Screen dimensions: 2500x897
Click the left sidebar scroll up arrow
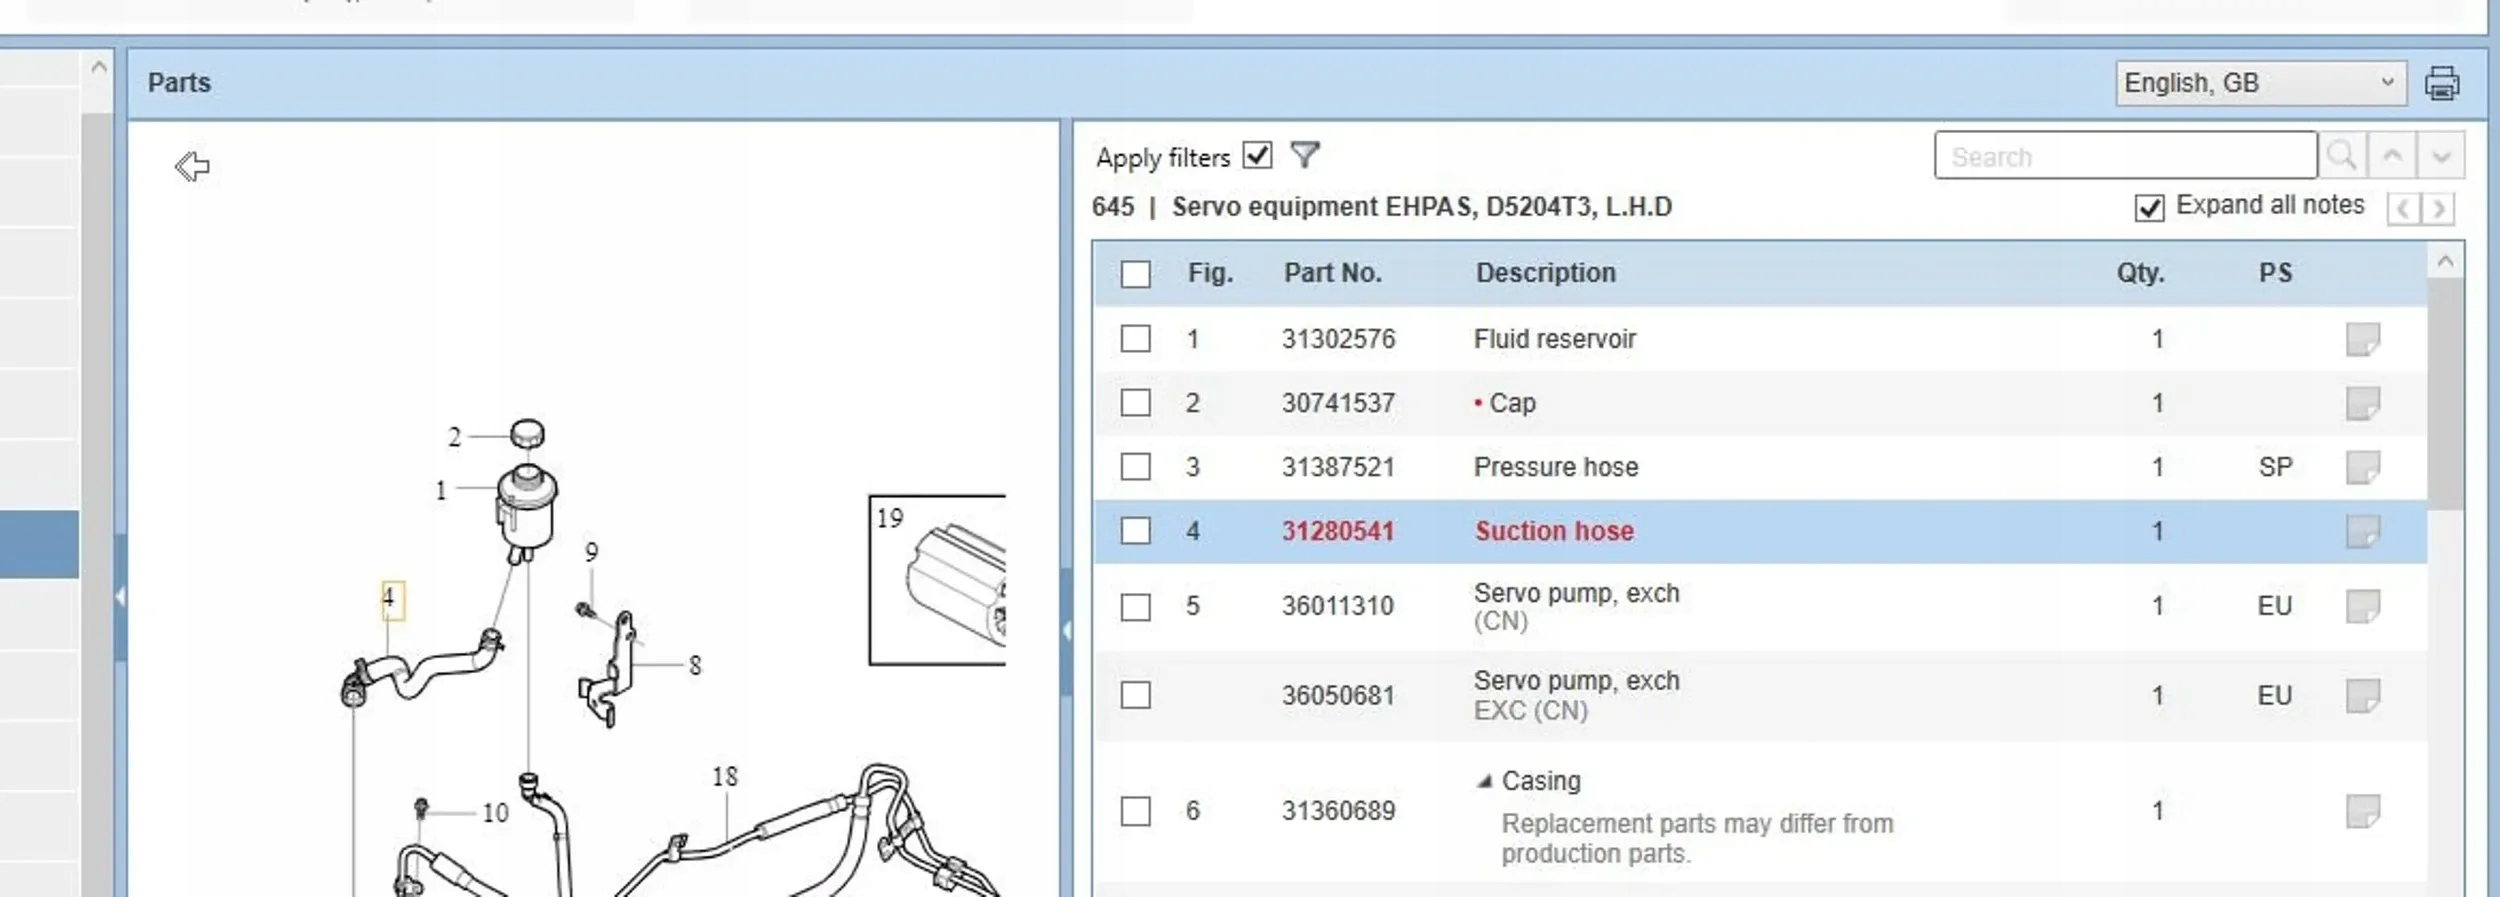point(98,68)
